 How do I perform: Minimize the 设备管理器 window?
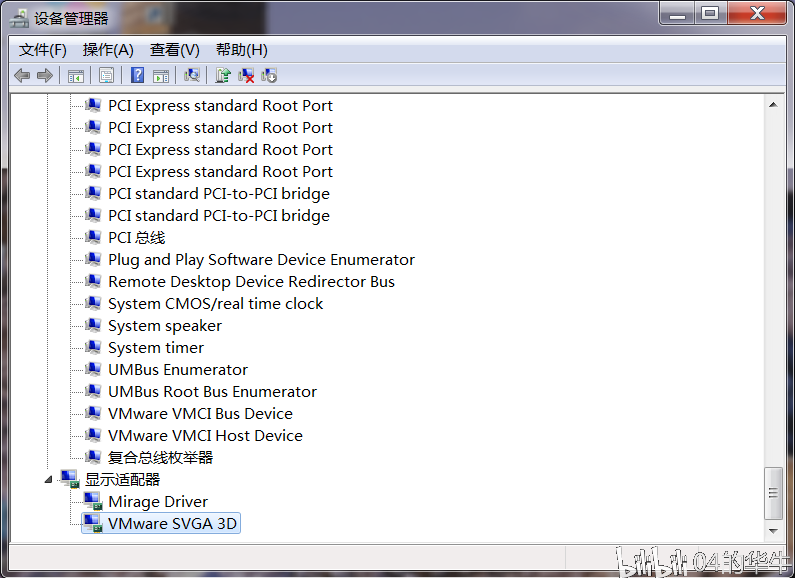677,14
